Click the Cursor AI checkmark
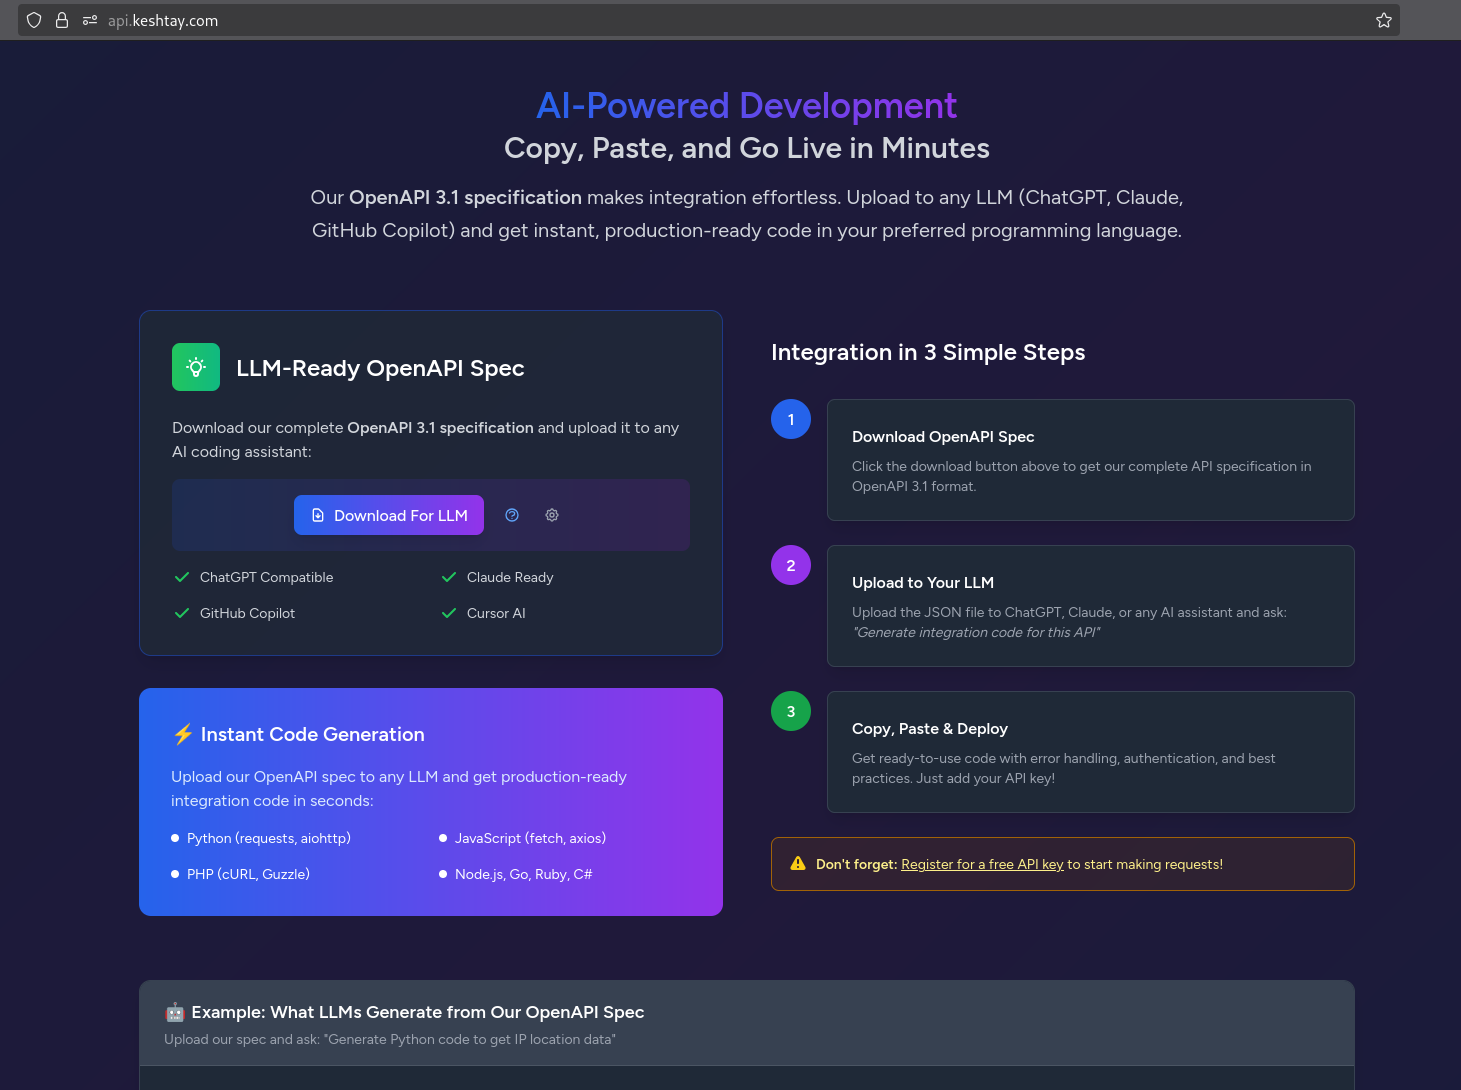This screenshot has width=1461, height=1090. [x=448, y=613]
